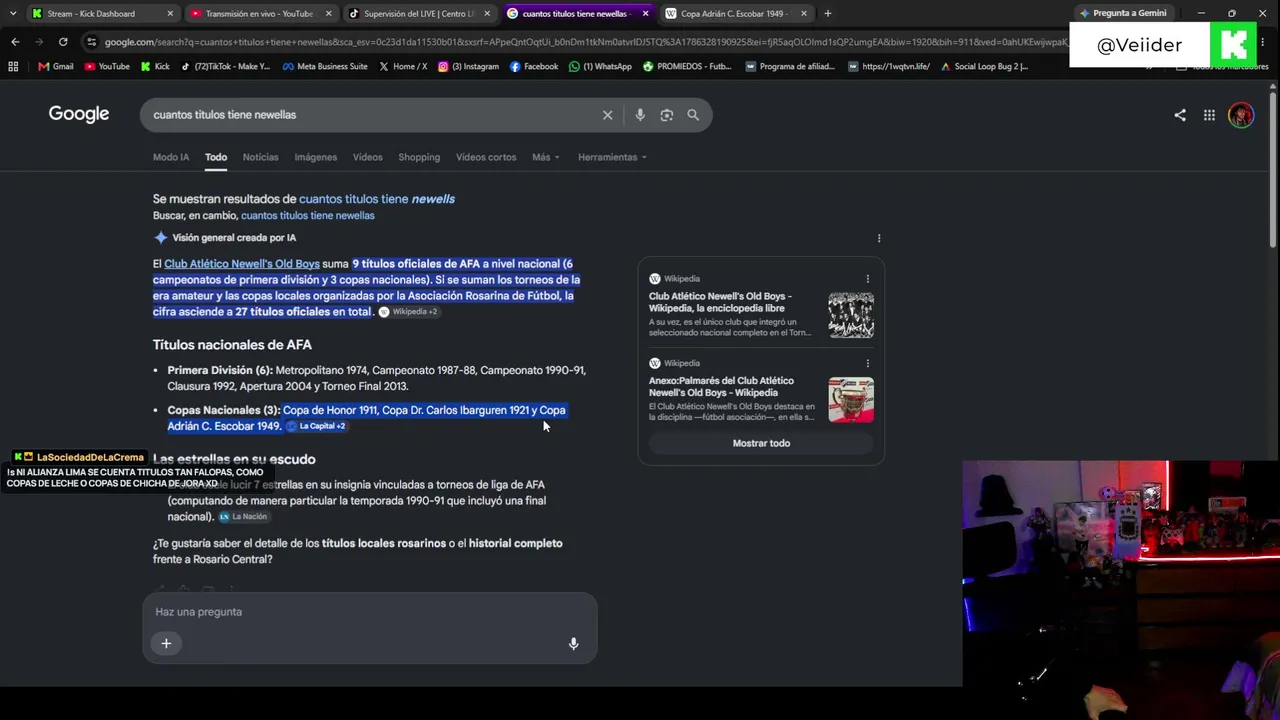Switch to the Modo IA tab
Screen dimensions: 1280x720
tap(171, 157)
